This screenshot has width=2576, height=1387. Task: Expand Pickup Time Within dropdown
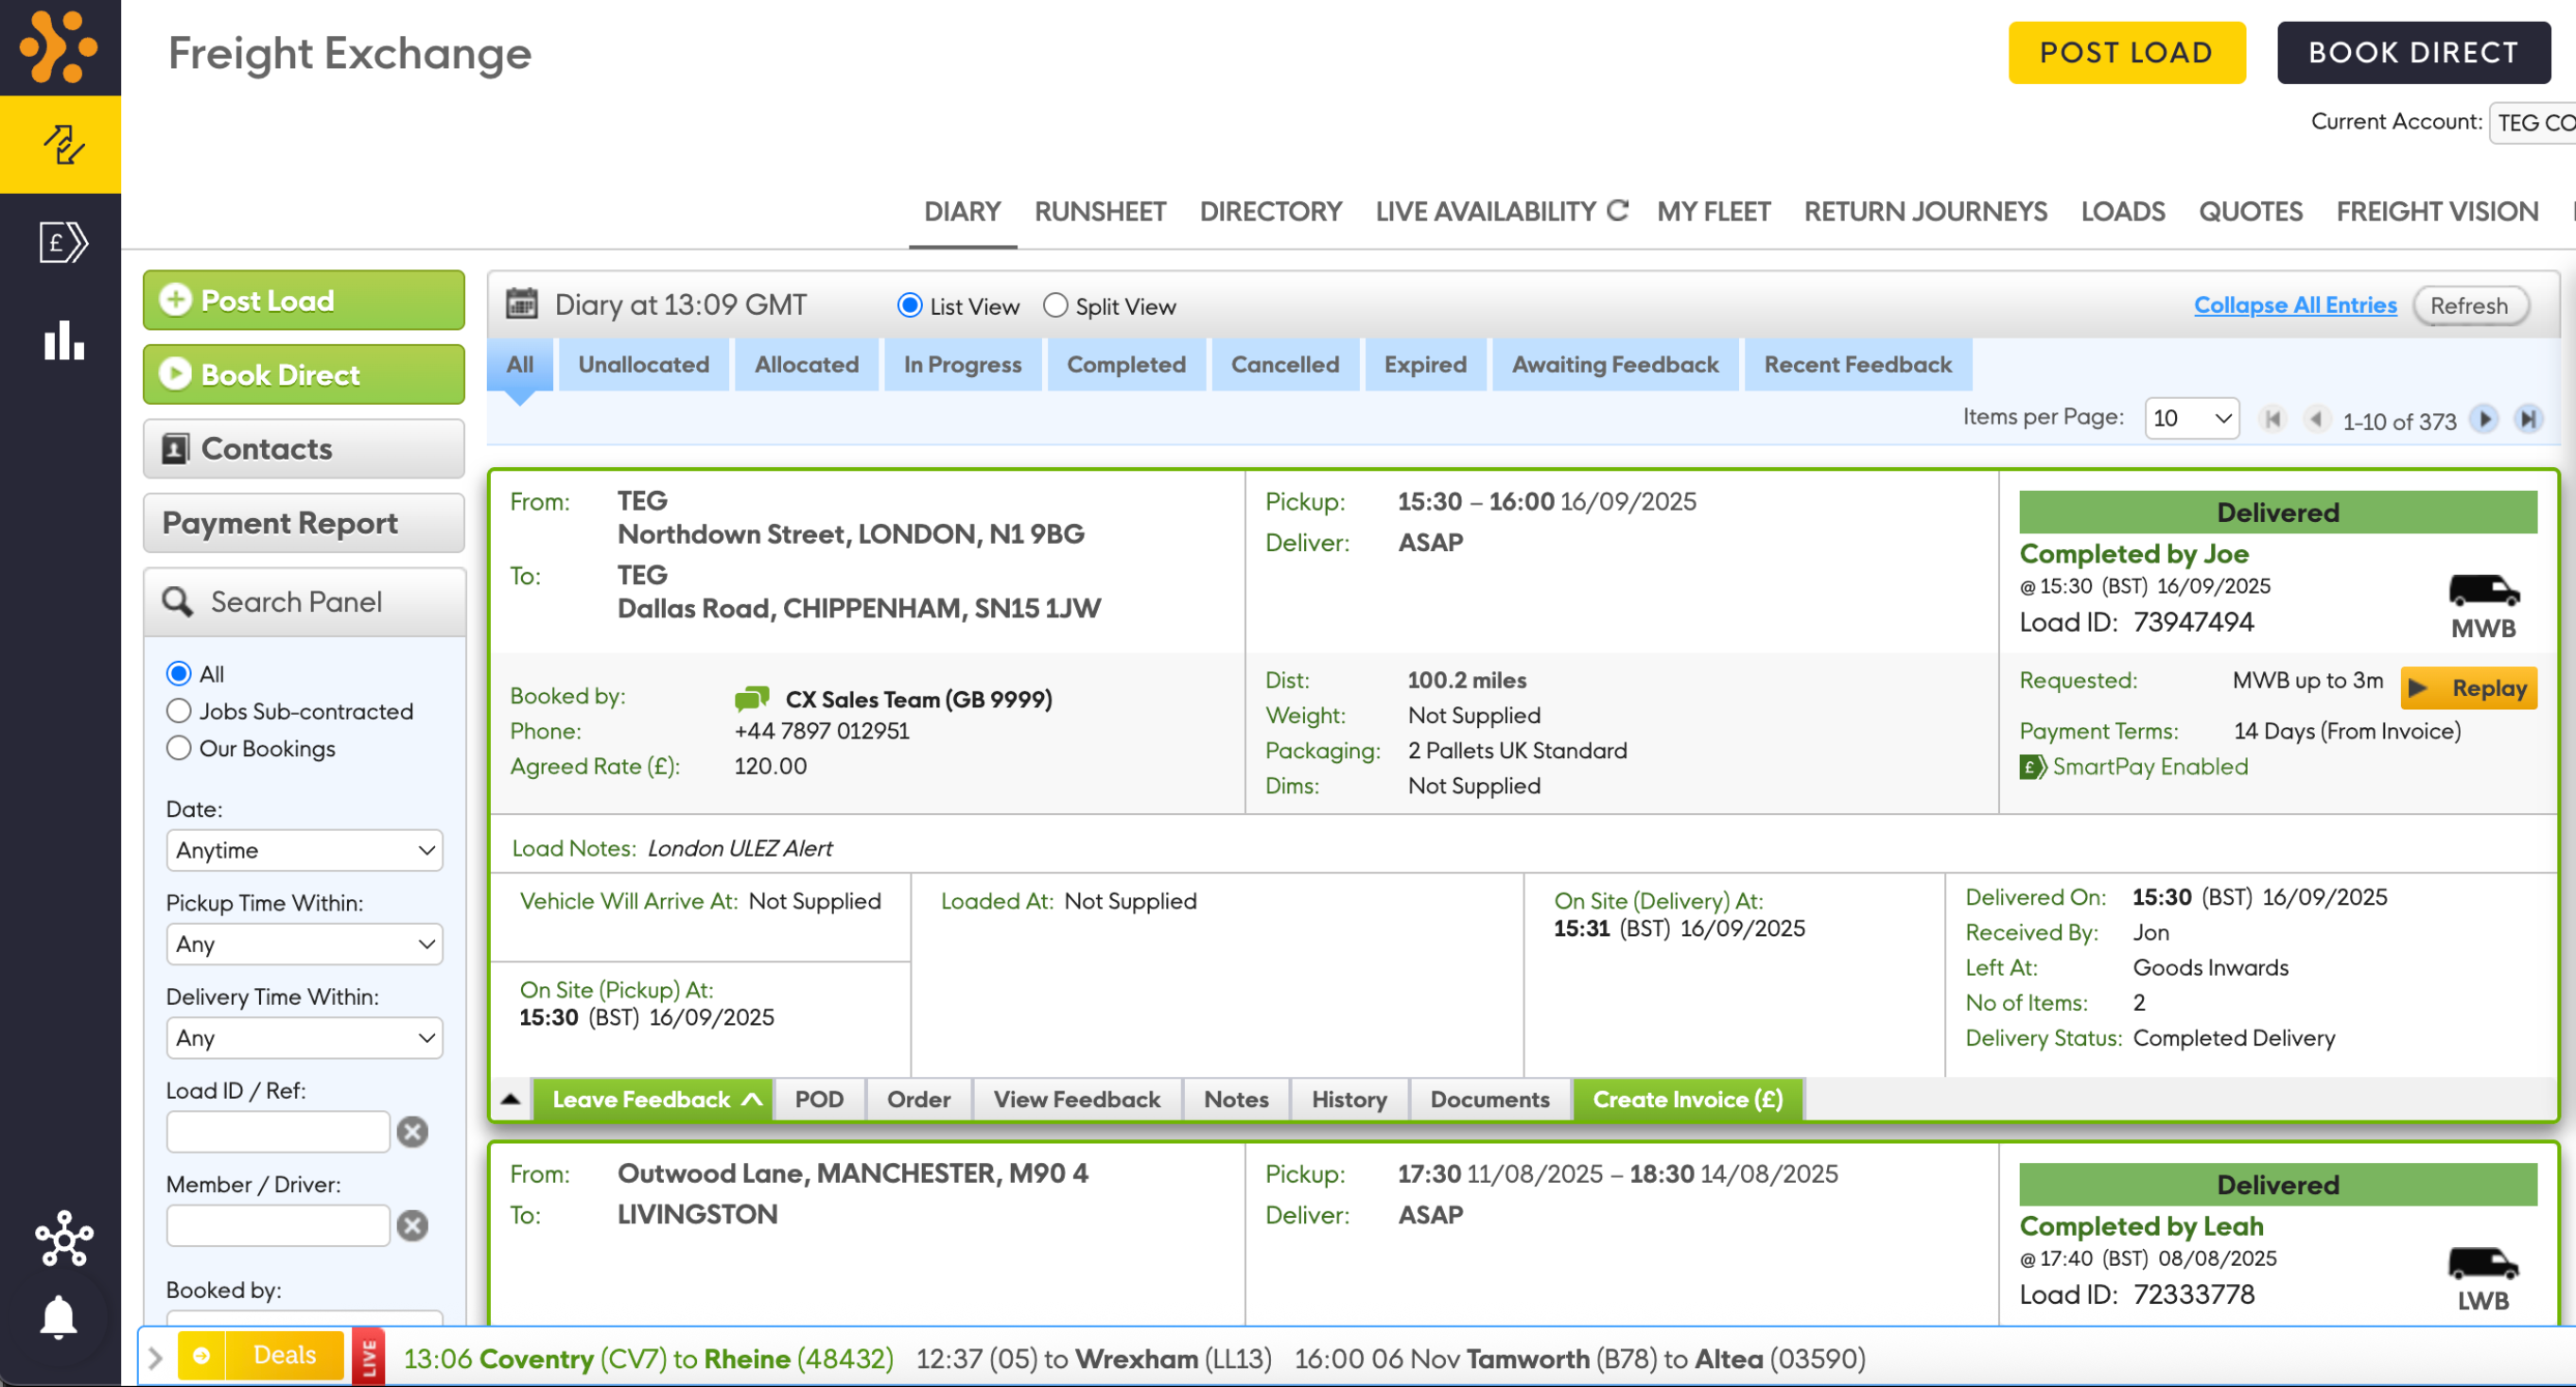click(304, 944)
